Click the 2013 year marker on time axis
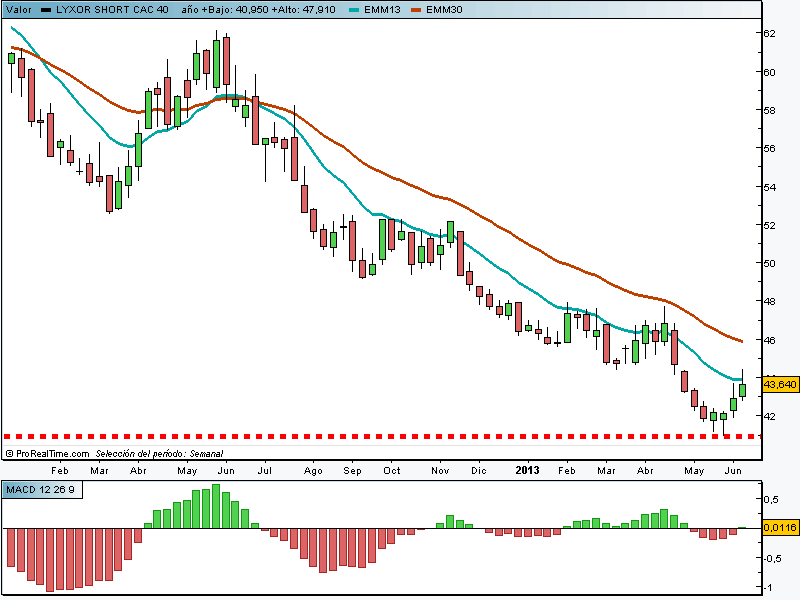This screenshot has width=800, height=600. pyautogui.click(x=527, y=469)
